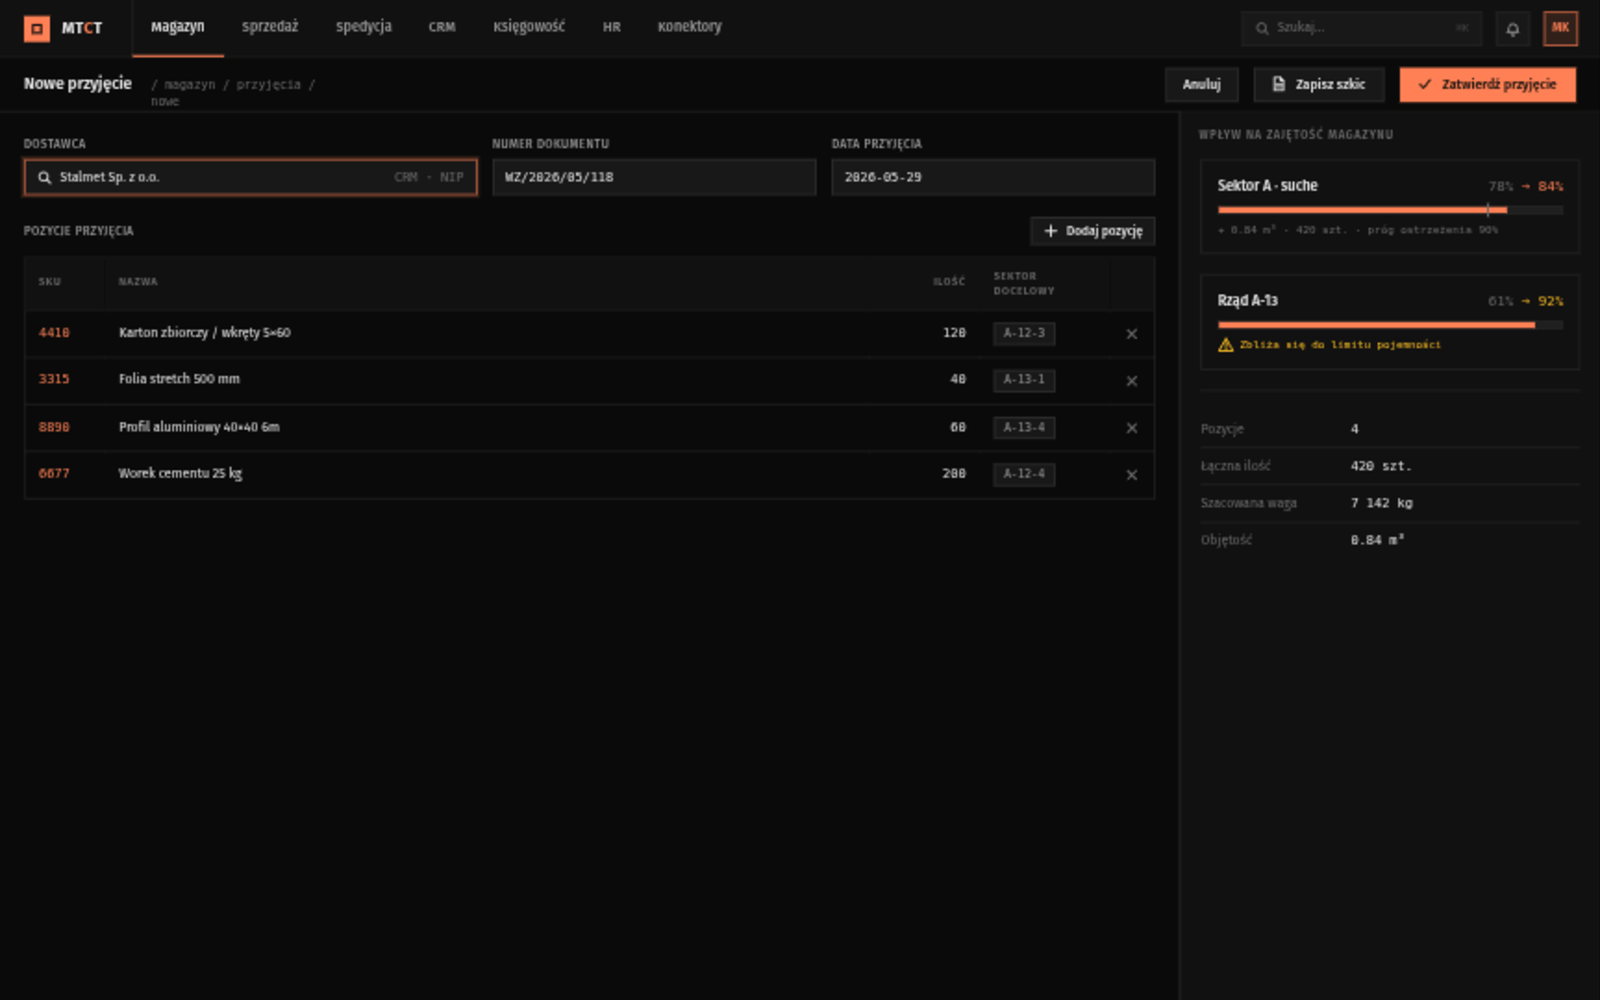The width and height of the screenshot is (1600, 1000).
Task: Click the Dostawca supplier field
Action: 250,177
